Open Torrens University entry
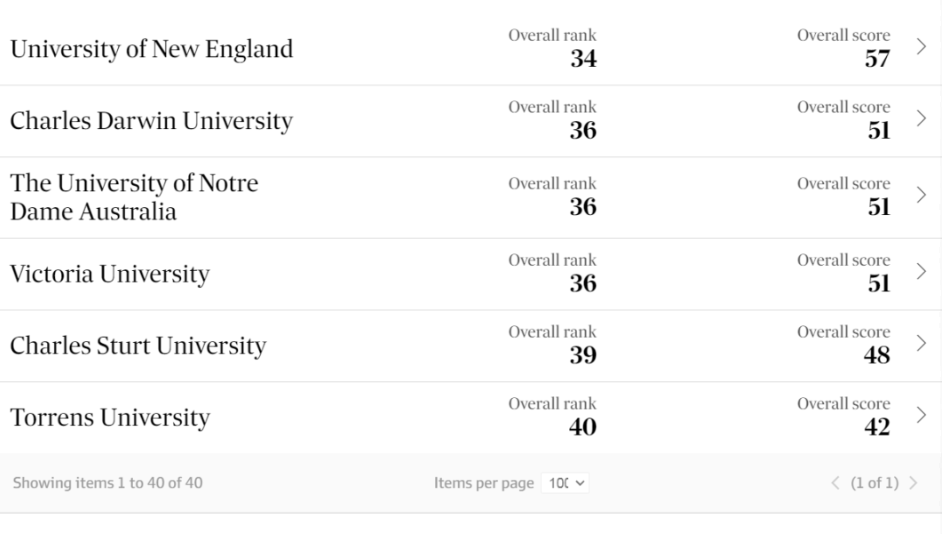942x534 pixels. point(110,417)
